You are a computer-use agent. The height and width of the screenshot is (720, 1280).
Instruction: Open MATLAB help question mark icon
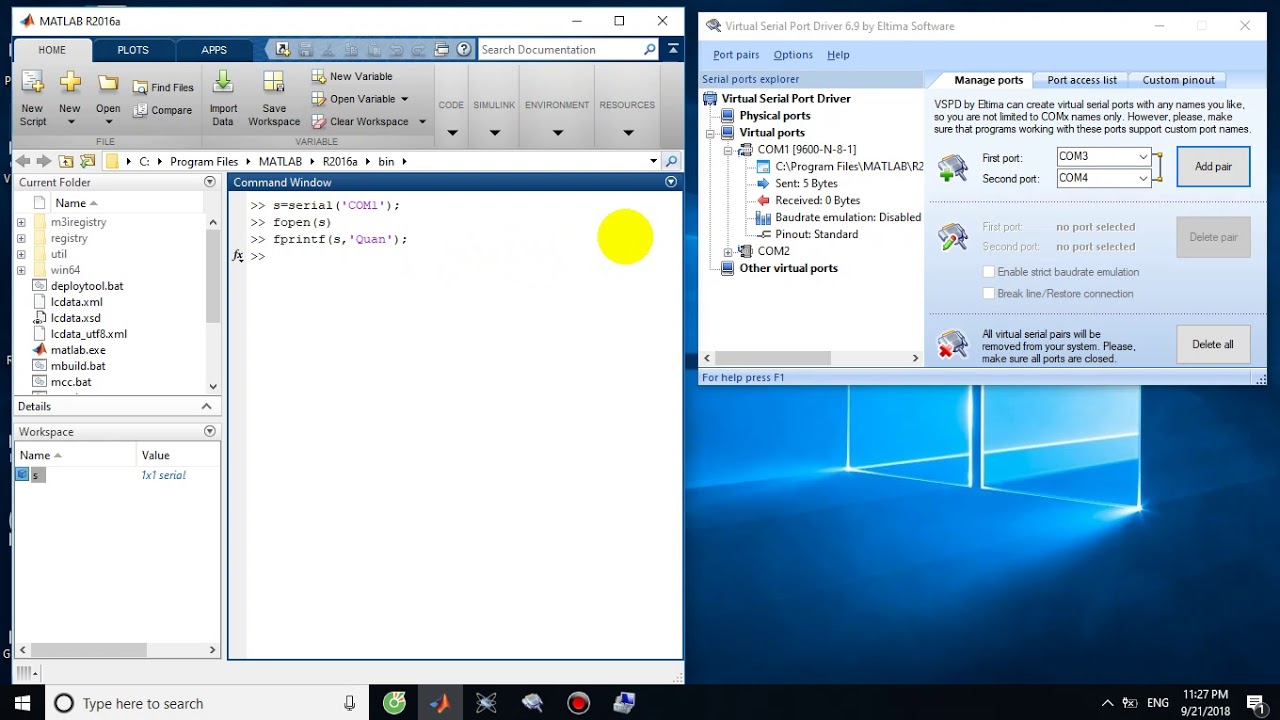click(464, 49)
